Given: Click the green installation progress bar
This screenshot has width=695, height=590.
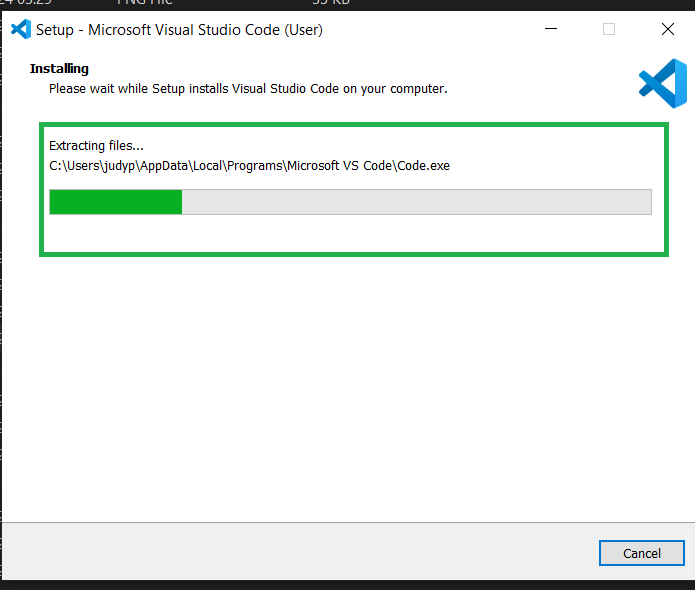Looking at the screenshot, I should click(350, 202).
